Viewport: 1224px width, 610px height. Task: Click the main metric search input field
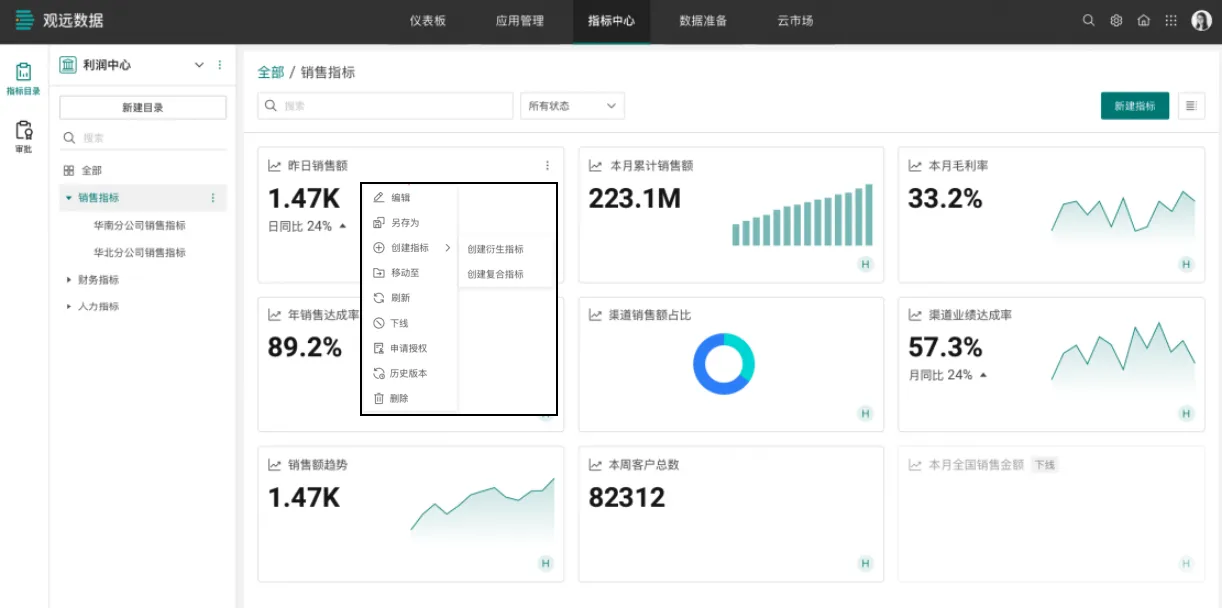[385, 106]
